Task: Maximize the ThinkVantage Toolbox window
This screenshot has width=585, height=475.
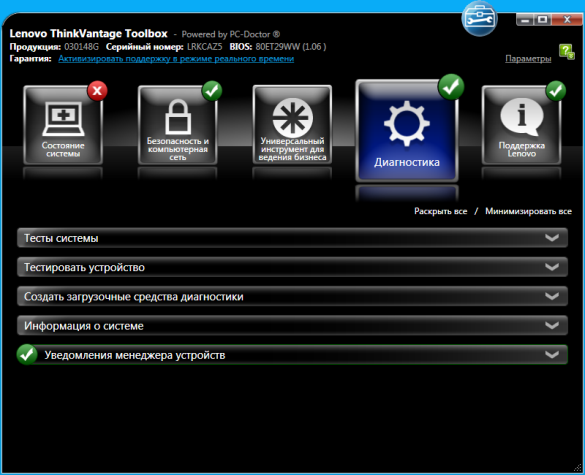Action: point(542,19)
